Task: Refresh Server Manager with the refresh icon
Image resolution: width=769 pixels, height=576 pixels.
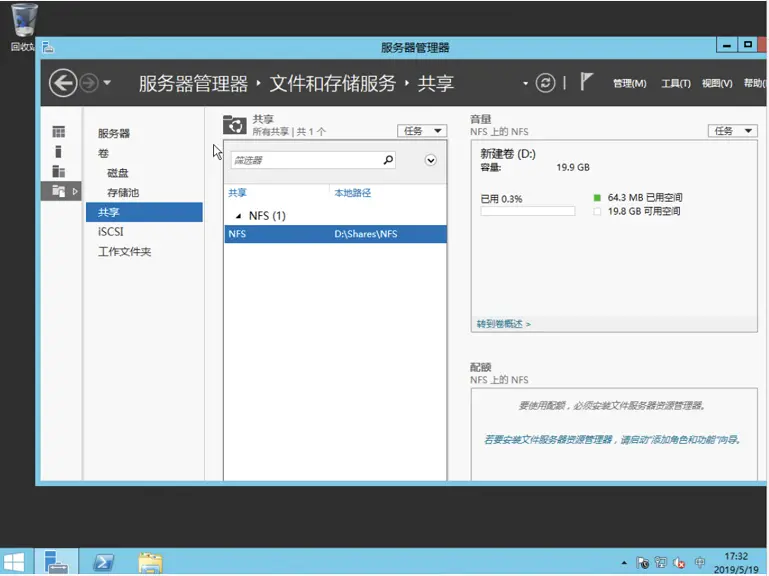Action: click(x=545, y=83)
